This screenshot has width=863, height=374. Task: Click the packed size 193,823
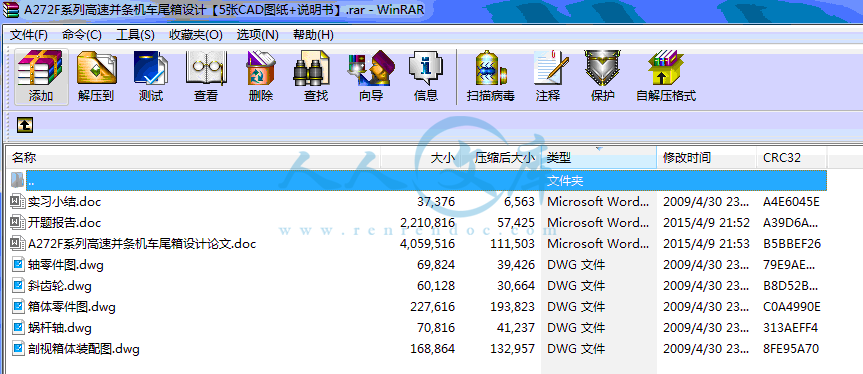tap(511, 306)
